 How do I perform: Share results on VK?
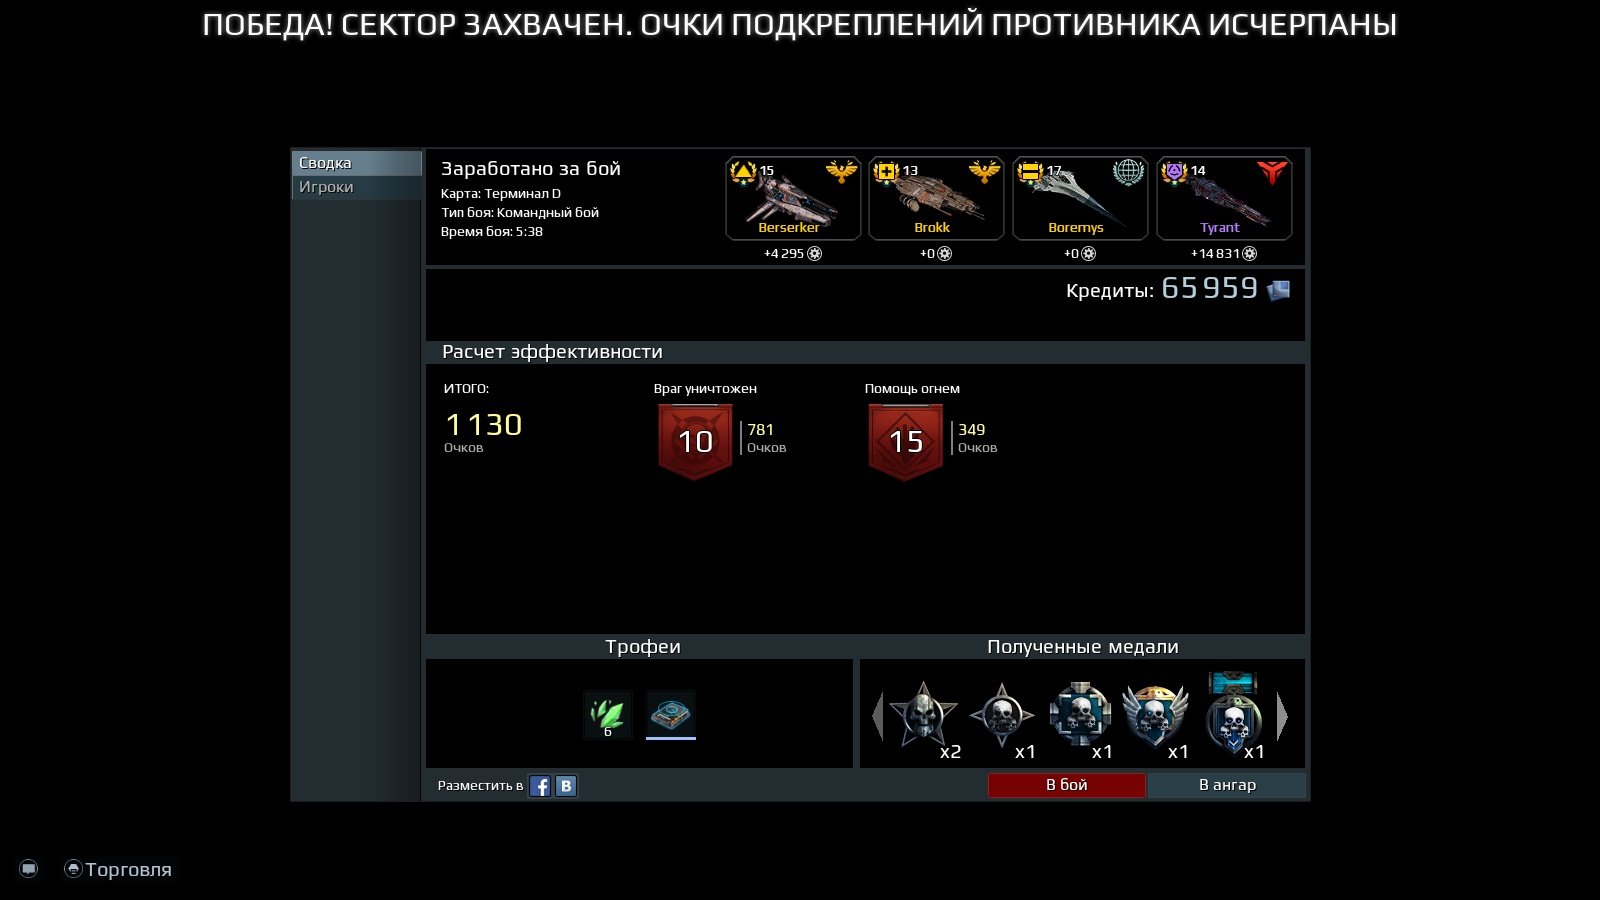click(x=566, y=786)
